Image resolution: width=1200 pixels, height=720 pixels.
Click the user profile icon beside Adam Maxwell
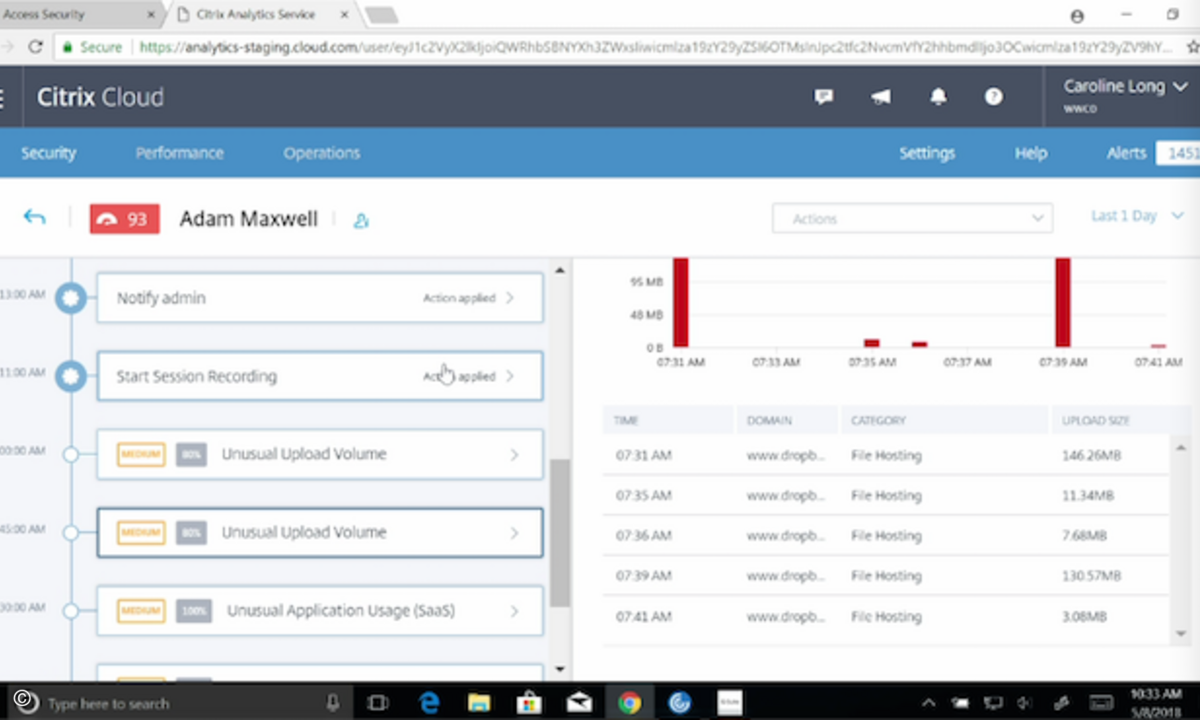tap(361, 220)
